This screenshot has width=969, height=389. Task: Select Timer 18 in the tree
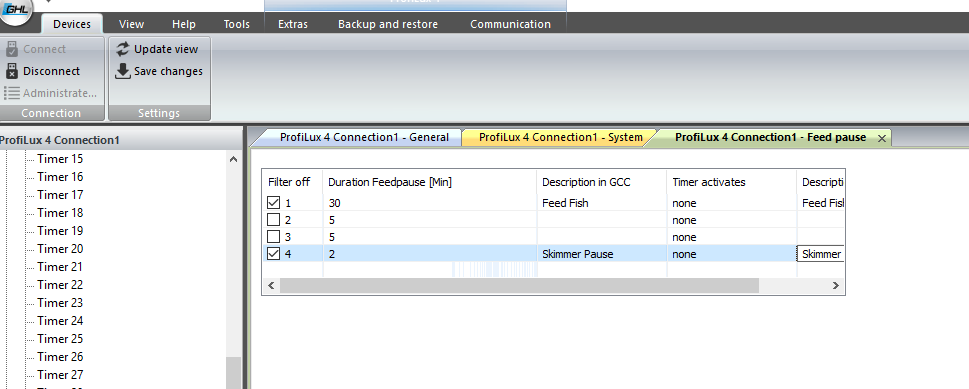pyautogui.click(x=60, y=213)
